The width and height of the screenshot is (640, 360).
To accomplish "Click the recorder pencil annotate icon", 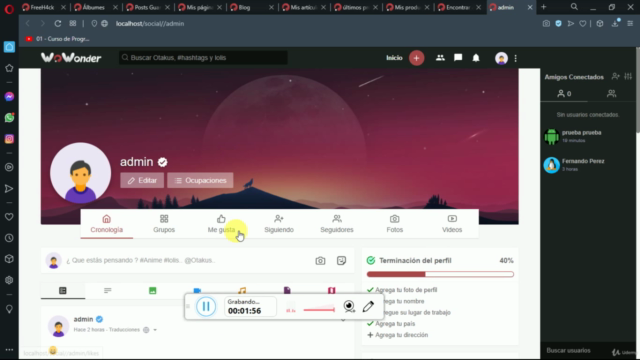I will point(368,307).
